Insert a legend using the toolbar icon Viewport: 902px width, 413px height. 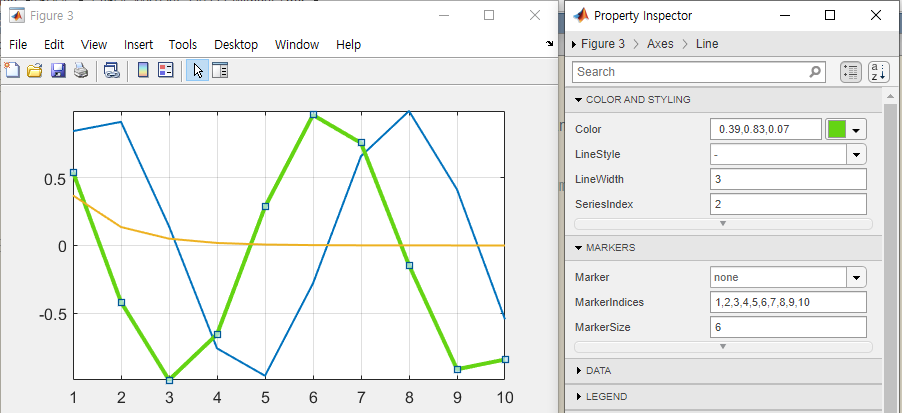click(x=166, y=71)
